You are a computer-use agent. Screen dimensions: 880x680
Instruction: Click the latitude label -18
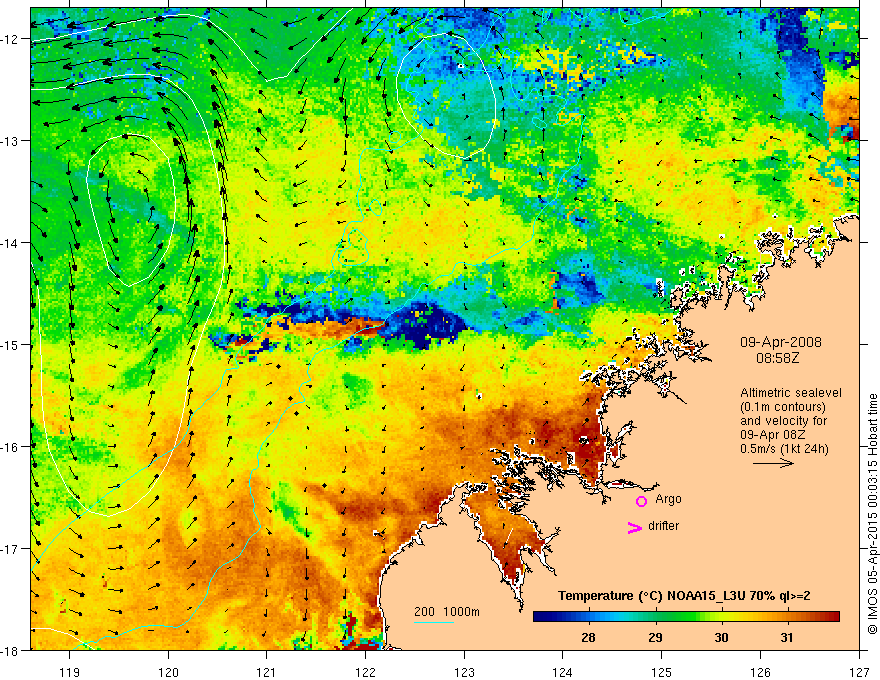(11, 650)
